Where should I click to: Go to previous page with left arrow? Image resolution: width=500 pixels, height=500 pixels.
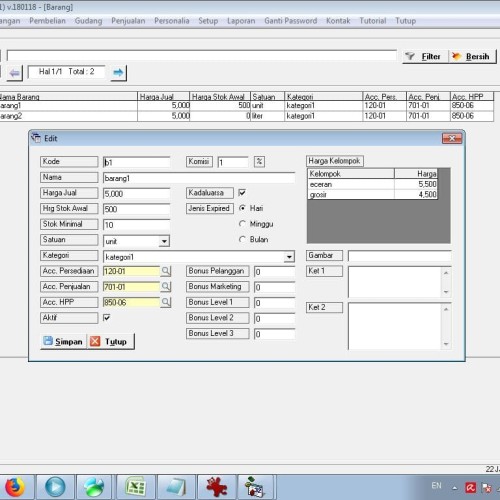tap(14, 73)
